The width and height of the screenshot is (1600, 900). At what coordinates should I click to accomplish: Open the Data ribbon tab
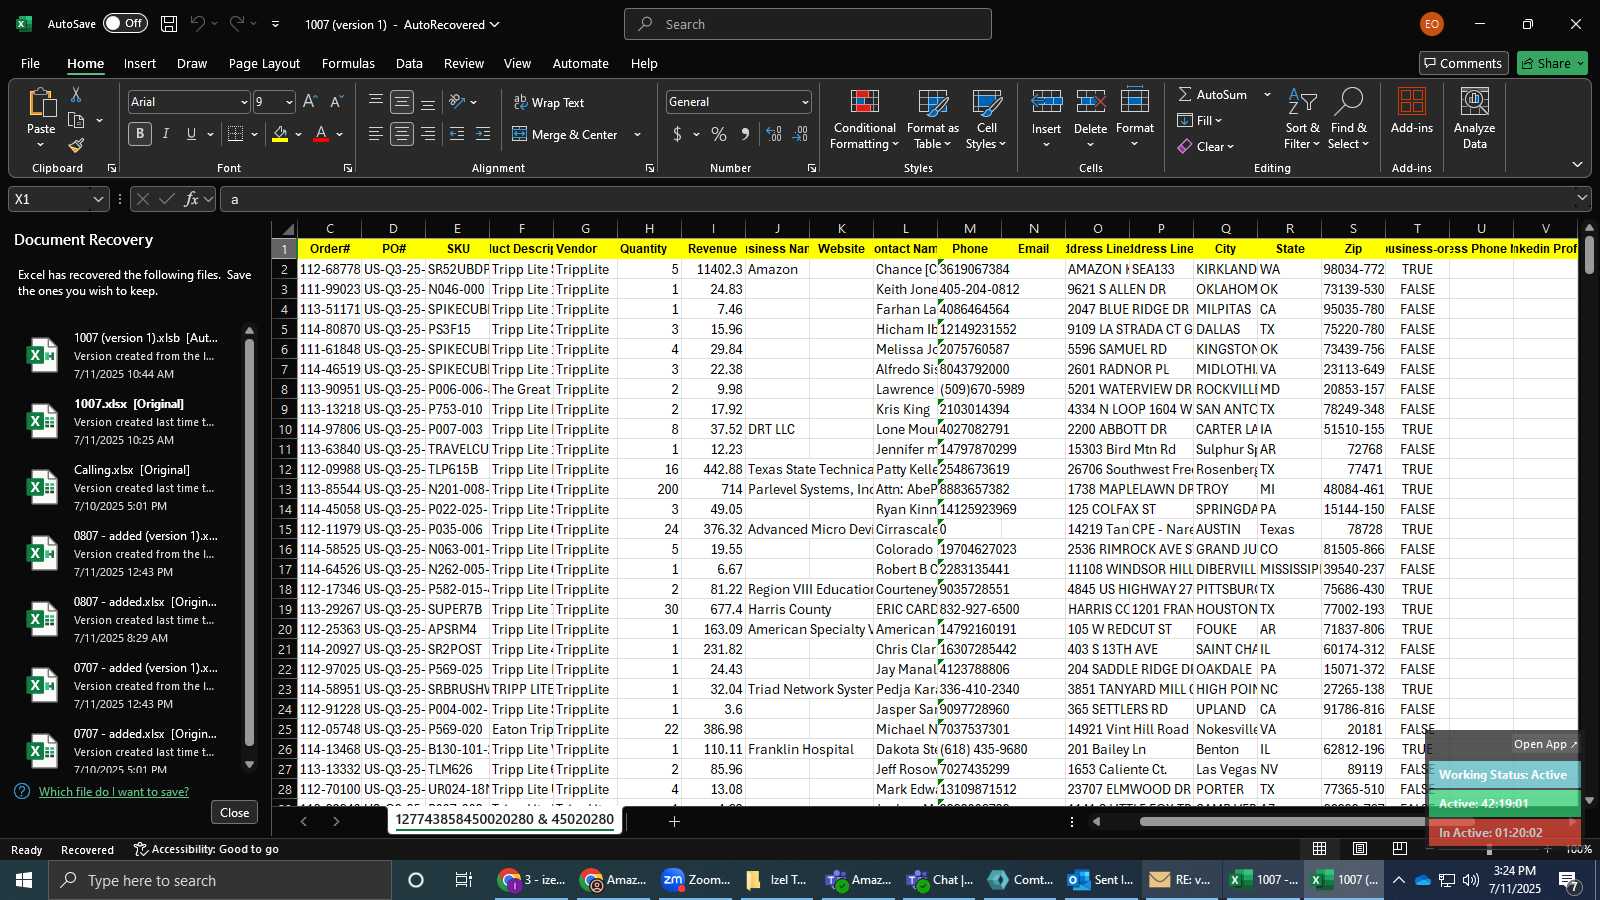click(x=409, y=63)
